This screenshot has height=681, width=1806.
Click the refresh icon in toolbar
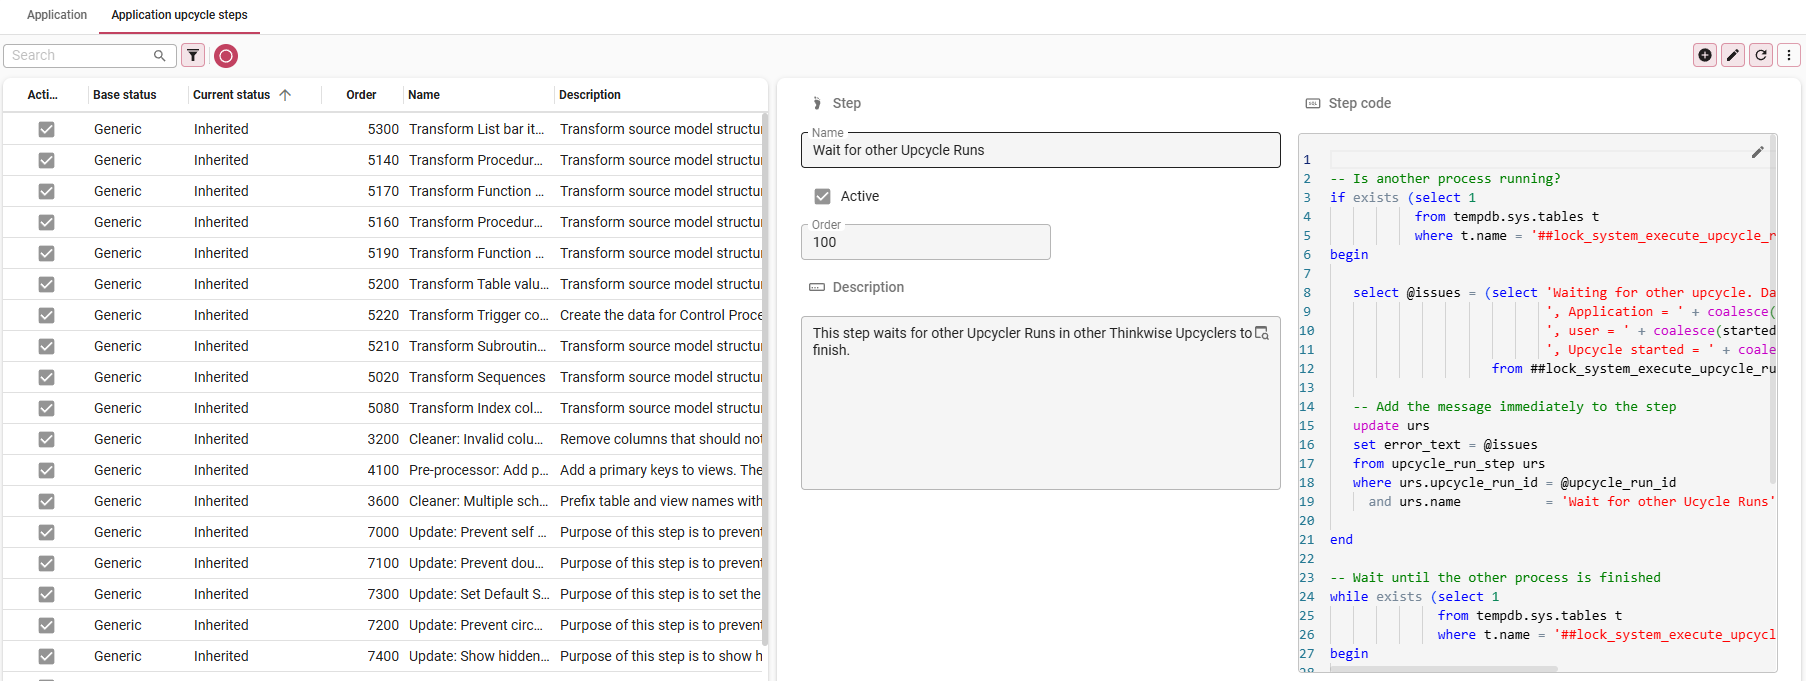click(x=1761, y=55)
